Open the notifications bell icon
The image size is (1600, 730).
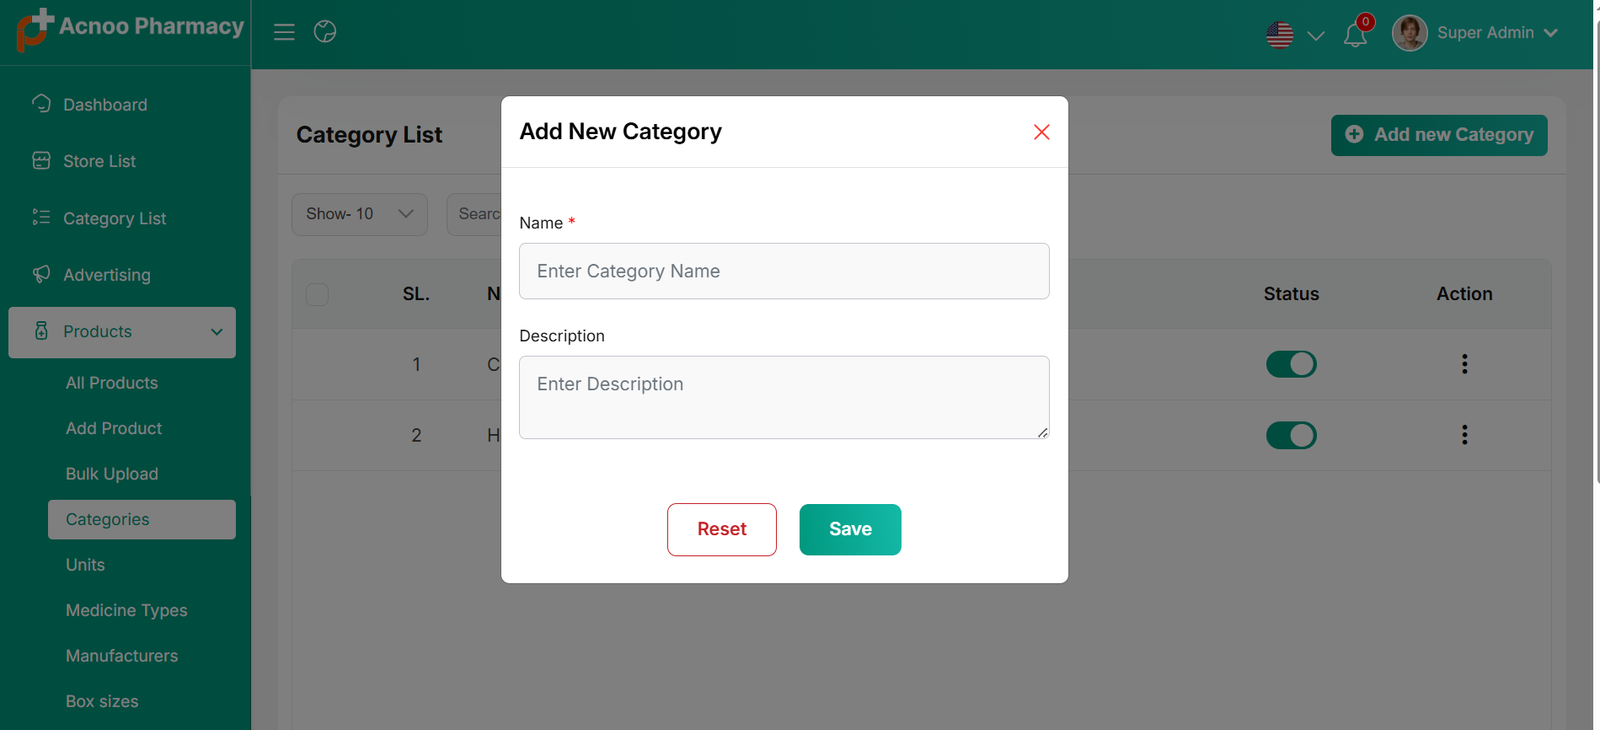(x=1355, y=35)
